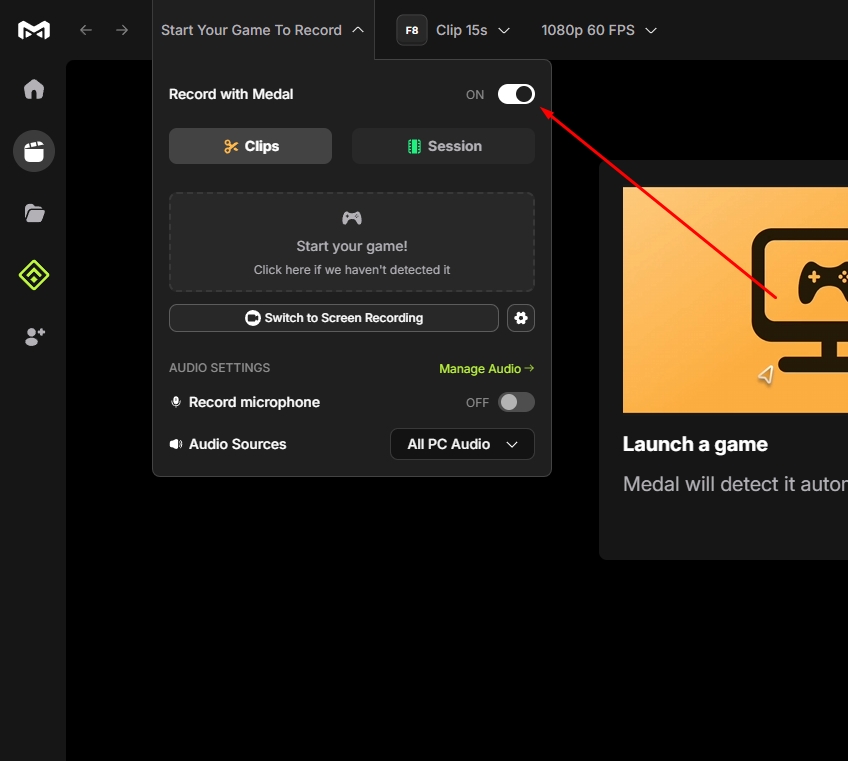Click the Medal logo icon
Screen dimensions: 848x761
coord(34,30)
